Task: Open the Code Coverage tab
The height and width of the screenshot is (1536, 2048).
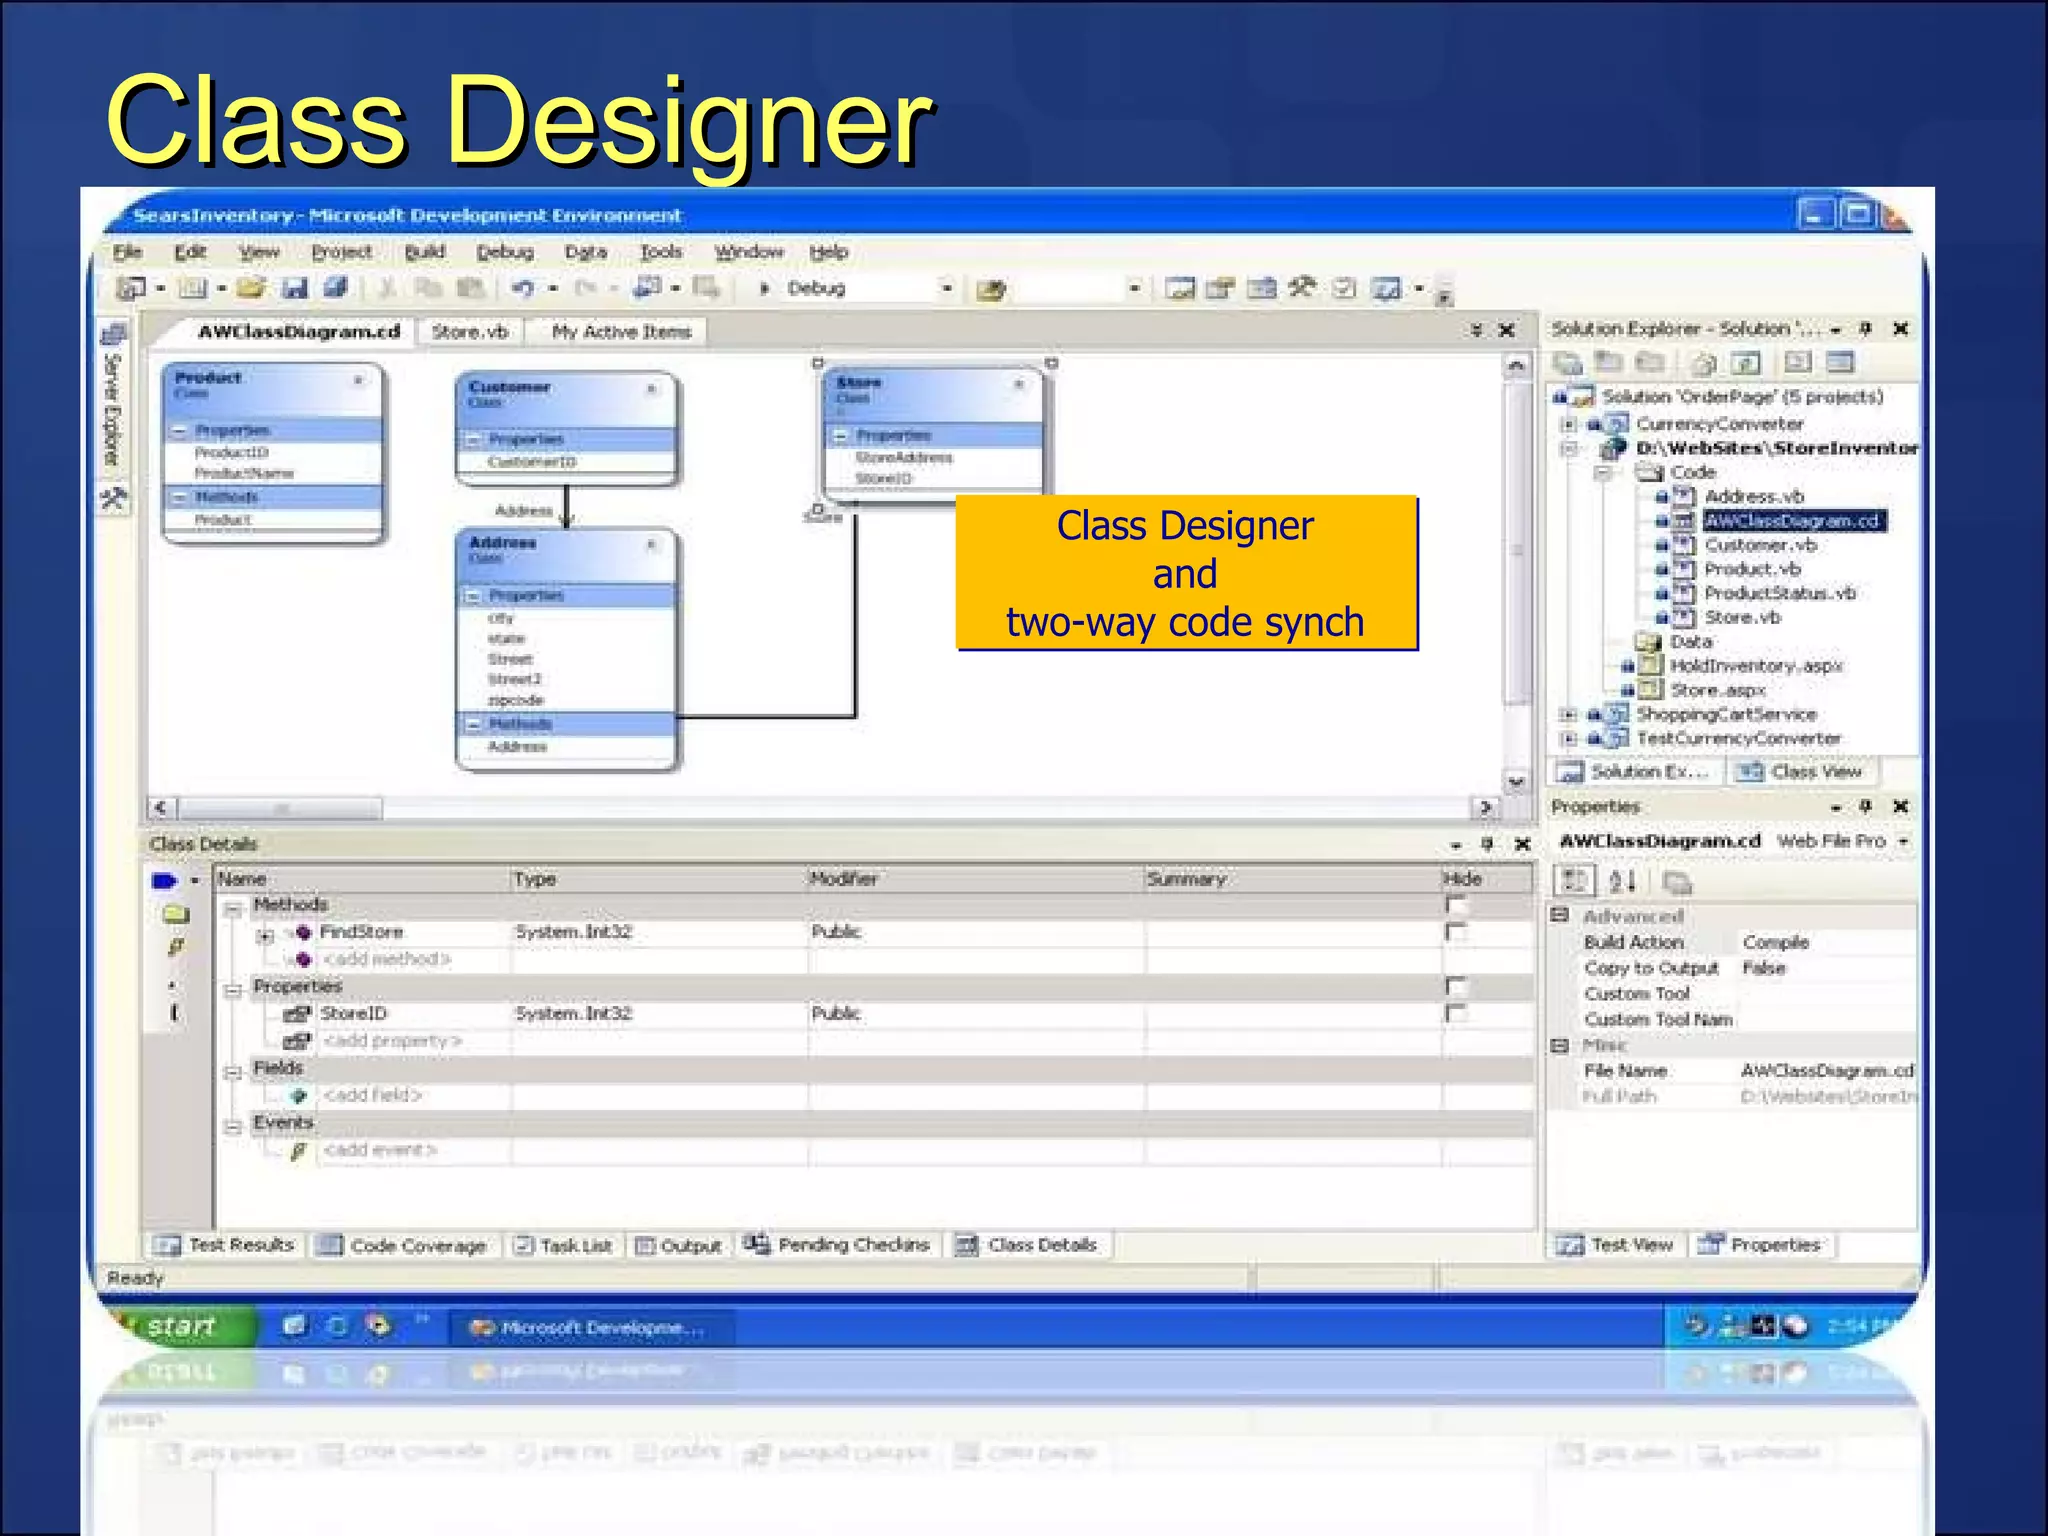Action: pyautogui.click(x=402, y=1246)
